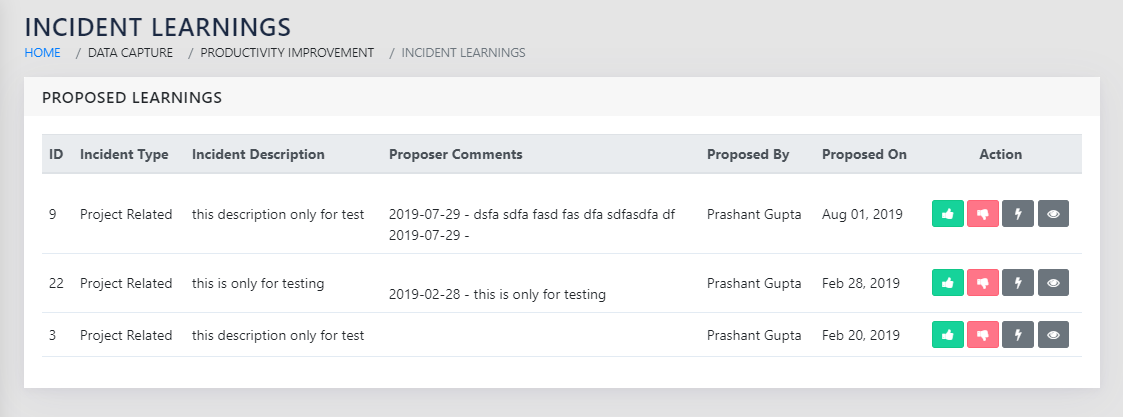Viewport: 1123px width, 417px height.
Task: View details of ID 22 via eye icon
Action: (1053, 283)
